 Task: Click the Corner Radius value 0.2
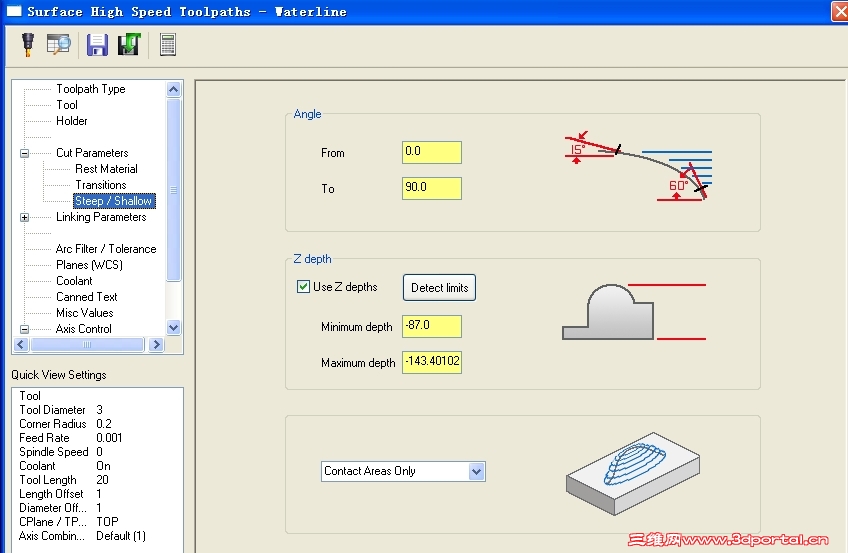(x=104, y=424)
